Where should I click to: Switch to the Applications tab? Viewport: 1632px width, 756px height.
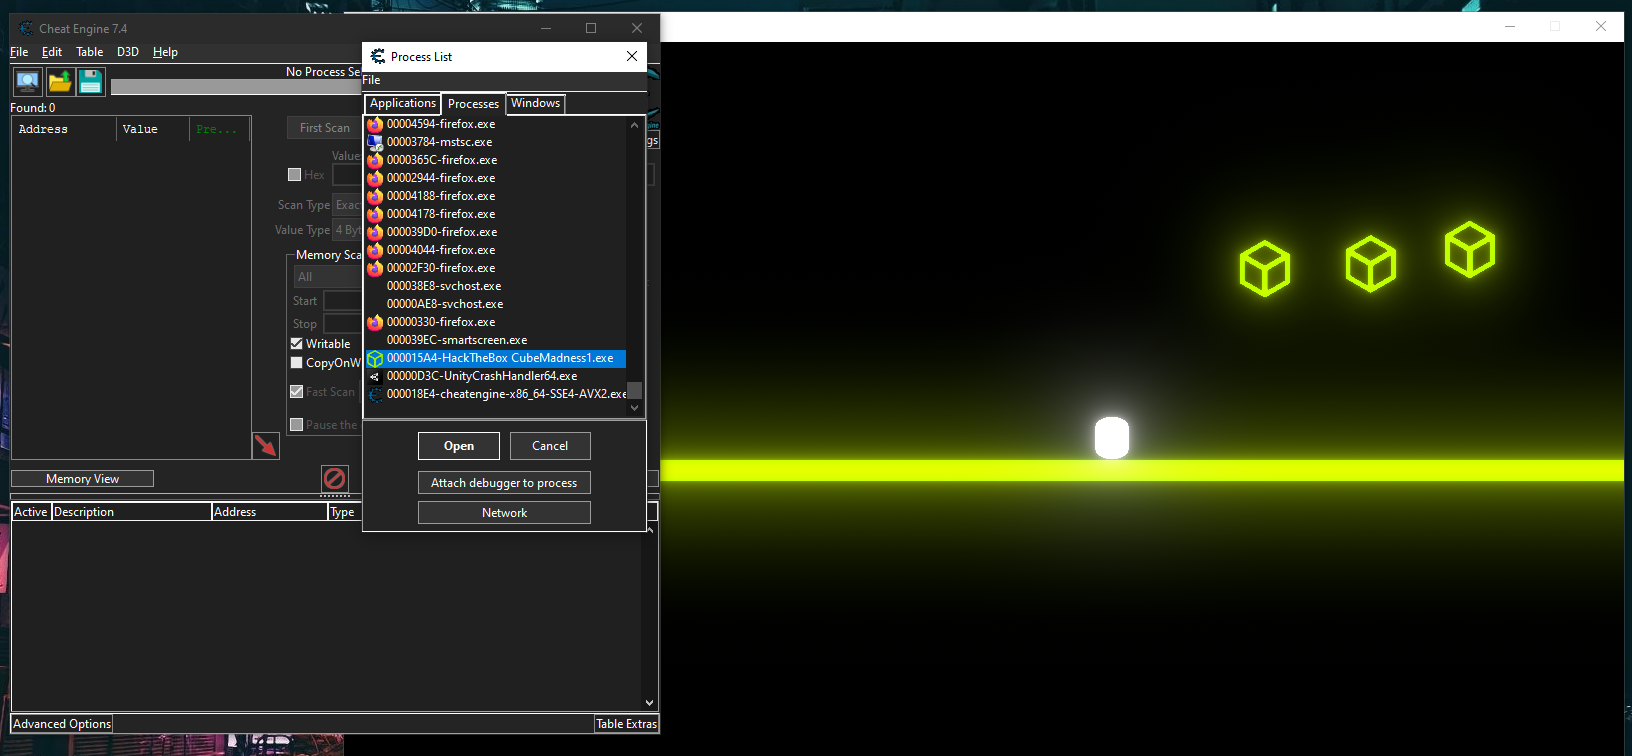coord(402,103)
